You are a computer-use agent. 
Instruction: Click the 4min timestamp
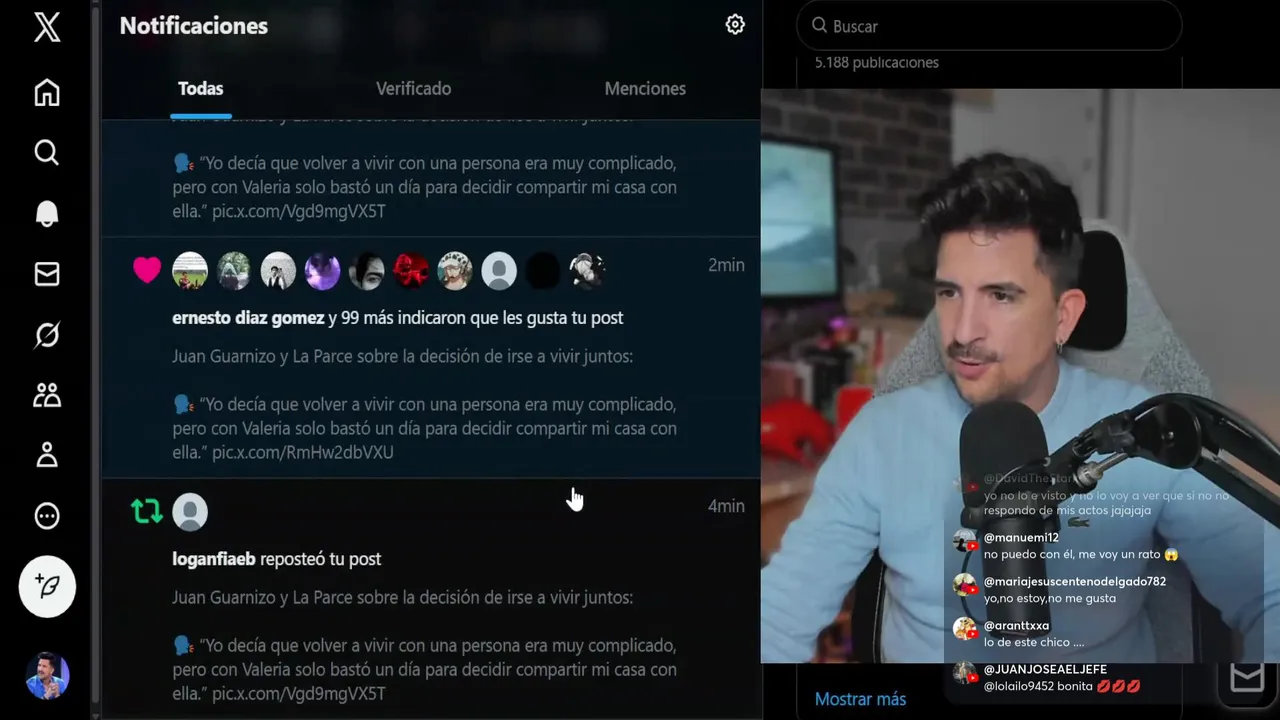726,506
